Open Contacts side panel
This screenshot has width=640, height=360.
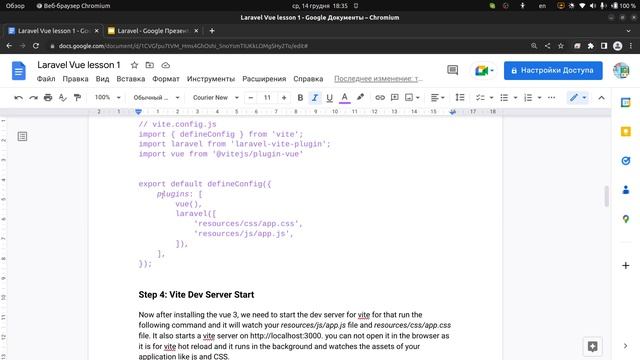point(625,190)
